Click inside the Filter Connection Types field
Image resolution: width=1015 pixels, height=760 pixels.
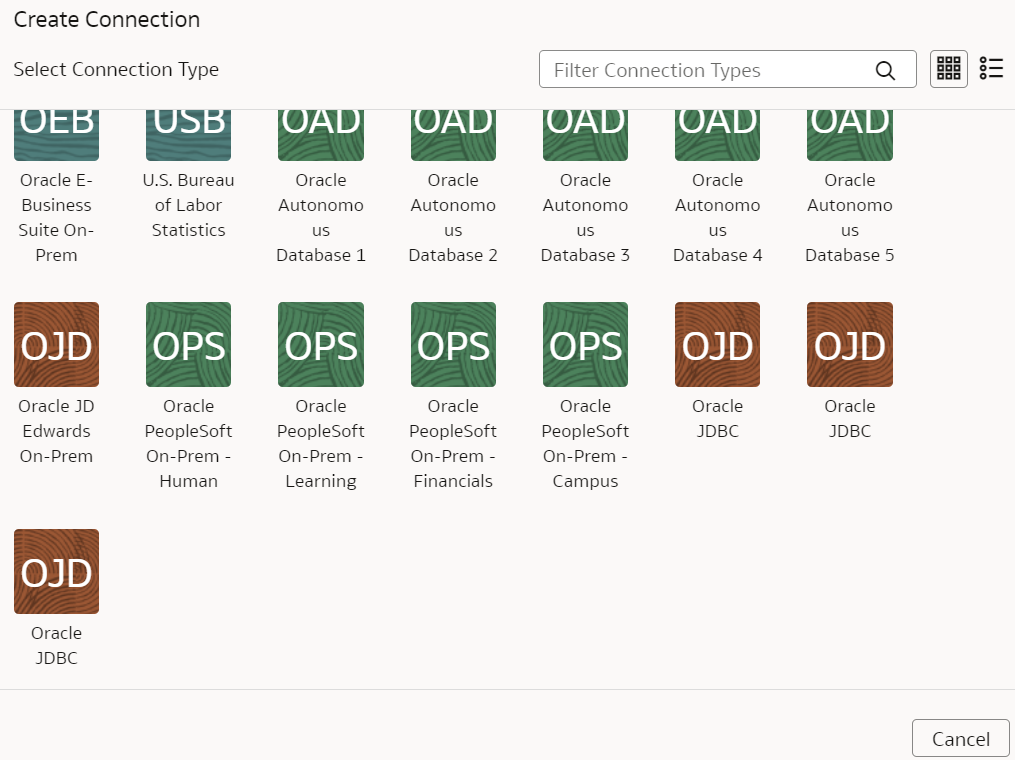700,70
